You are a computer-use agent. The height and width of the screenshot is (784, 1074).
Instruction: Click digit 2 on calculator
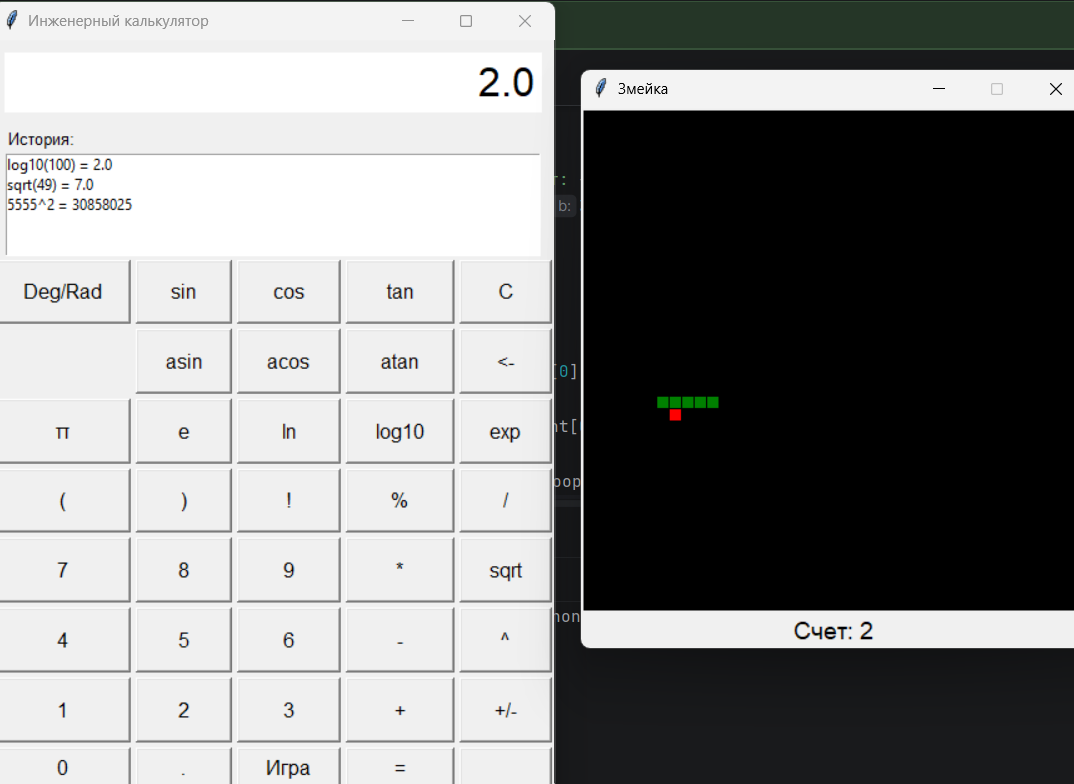pos(184,710)
